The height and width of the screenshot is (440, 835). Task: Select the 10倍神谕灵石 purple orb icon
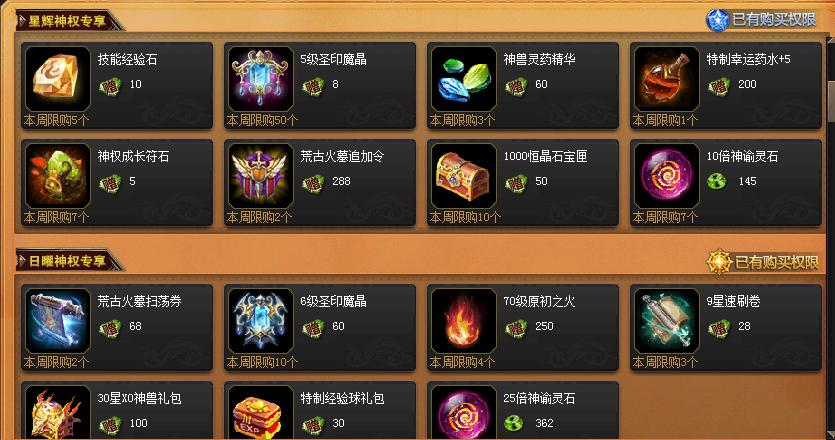coord(667,176)
